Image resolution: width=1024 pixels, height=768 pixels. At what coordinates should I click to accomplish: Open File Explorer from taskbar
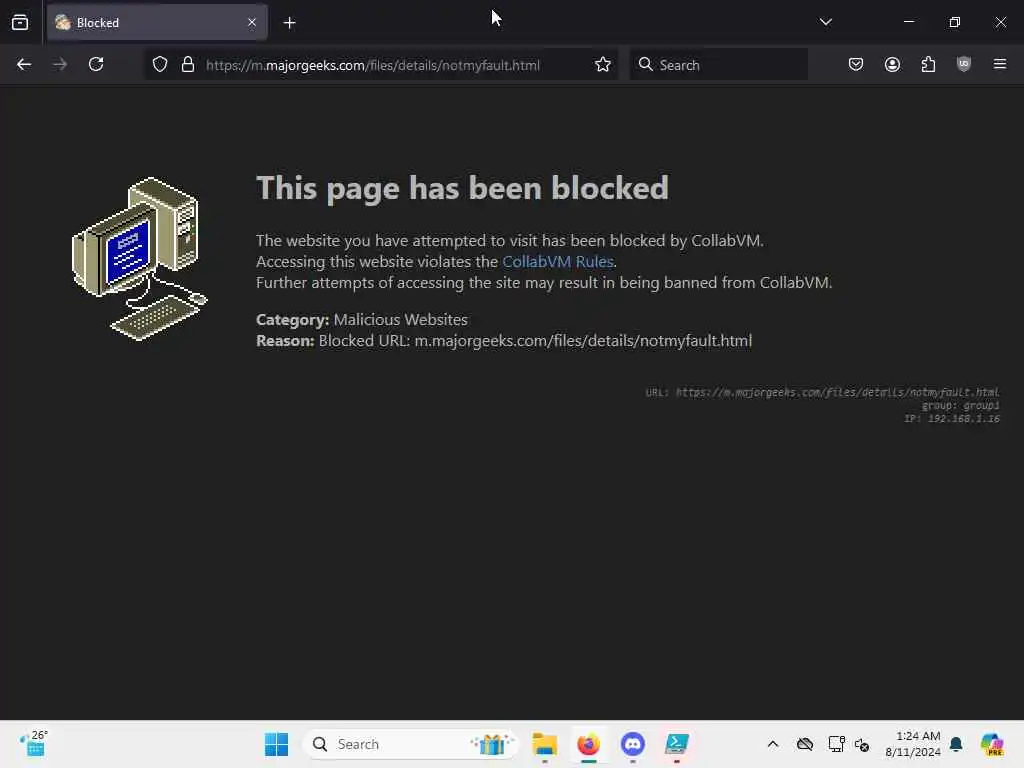[x=545, y=744]
